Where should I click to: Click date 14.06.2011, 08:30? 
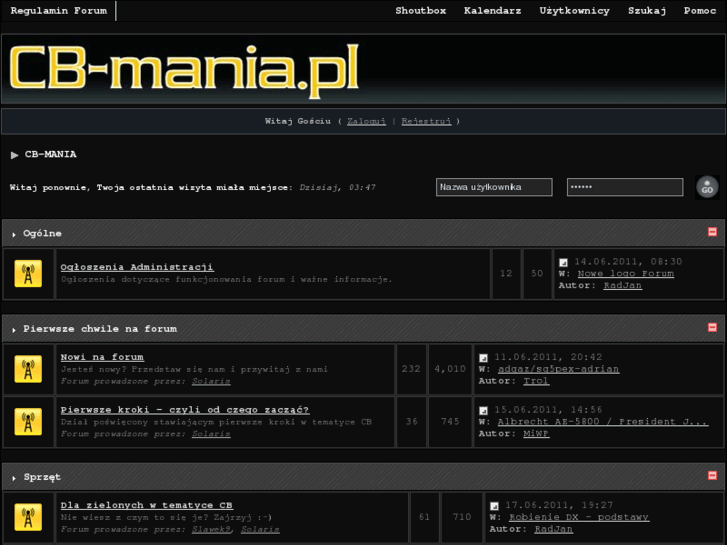(x=628, y=262)
